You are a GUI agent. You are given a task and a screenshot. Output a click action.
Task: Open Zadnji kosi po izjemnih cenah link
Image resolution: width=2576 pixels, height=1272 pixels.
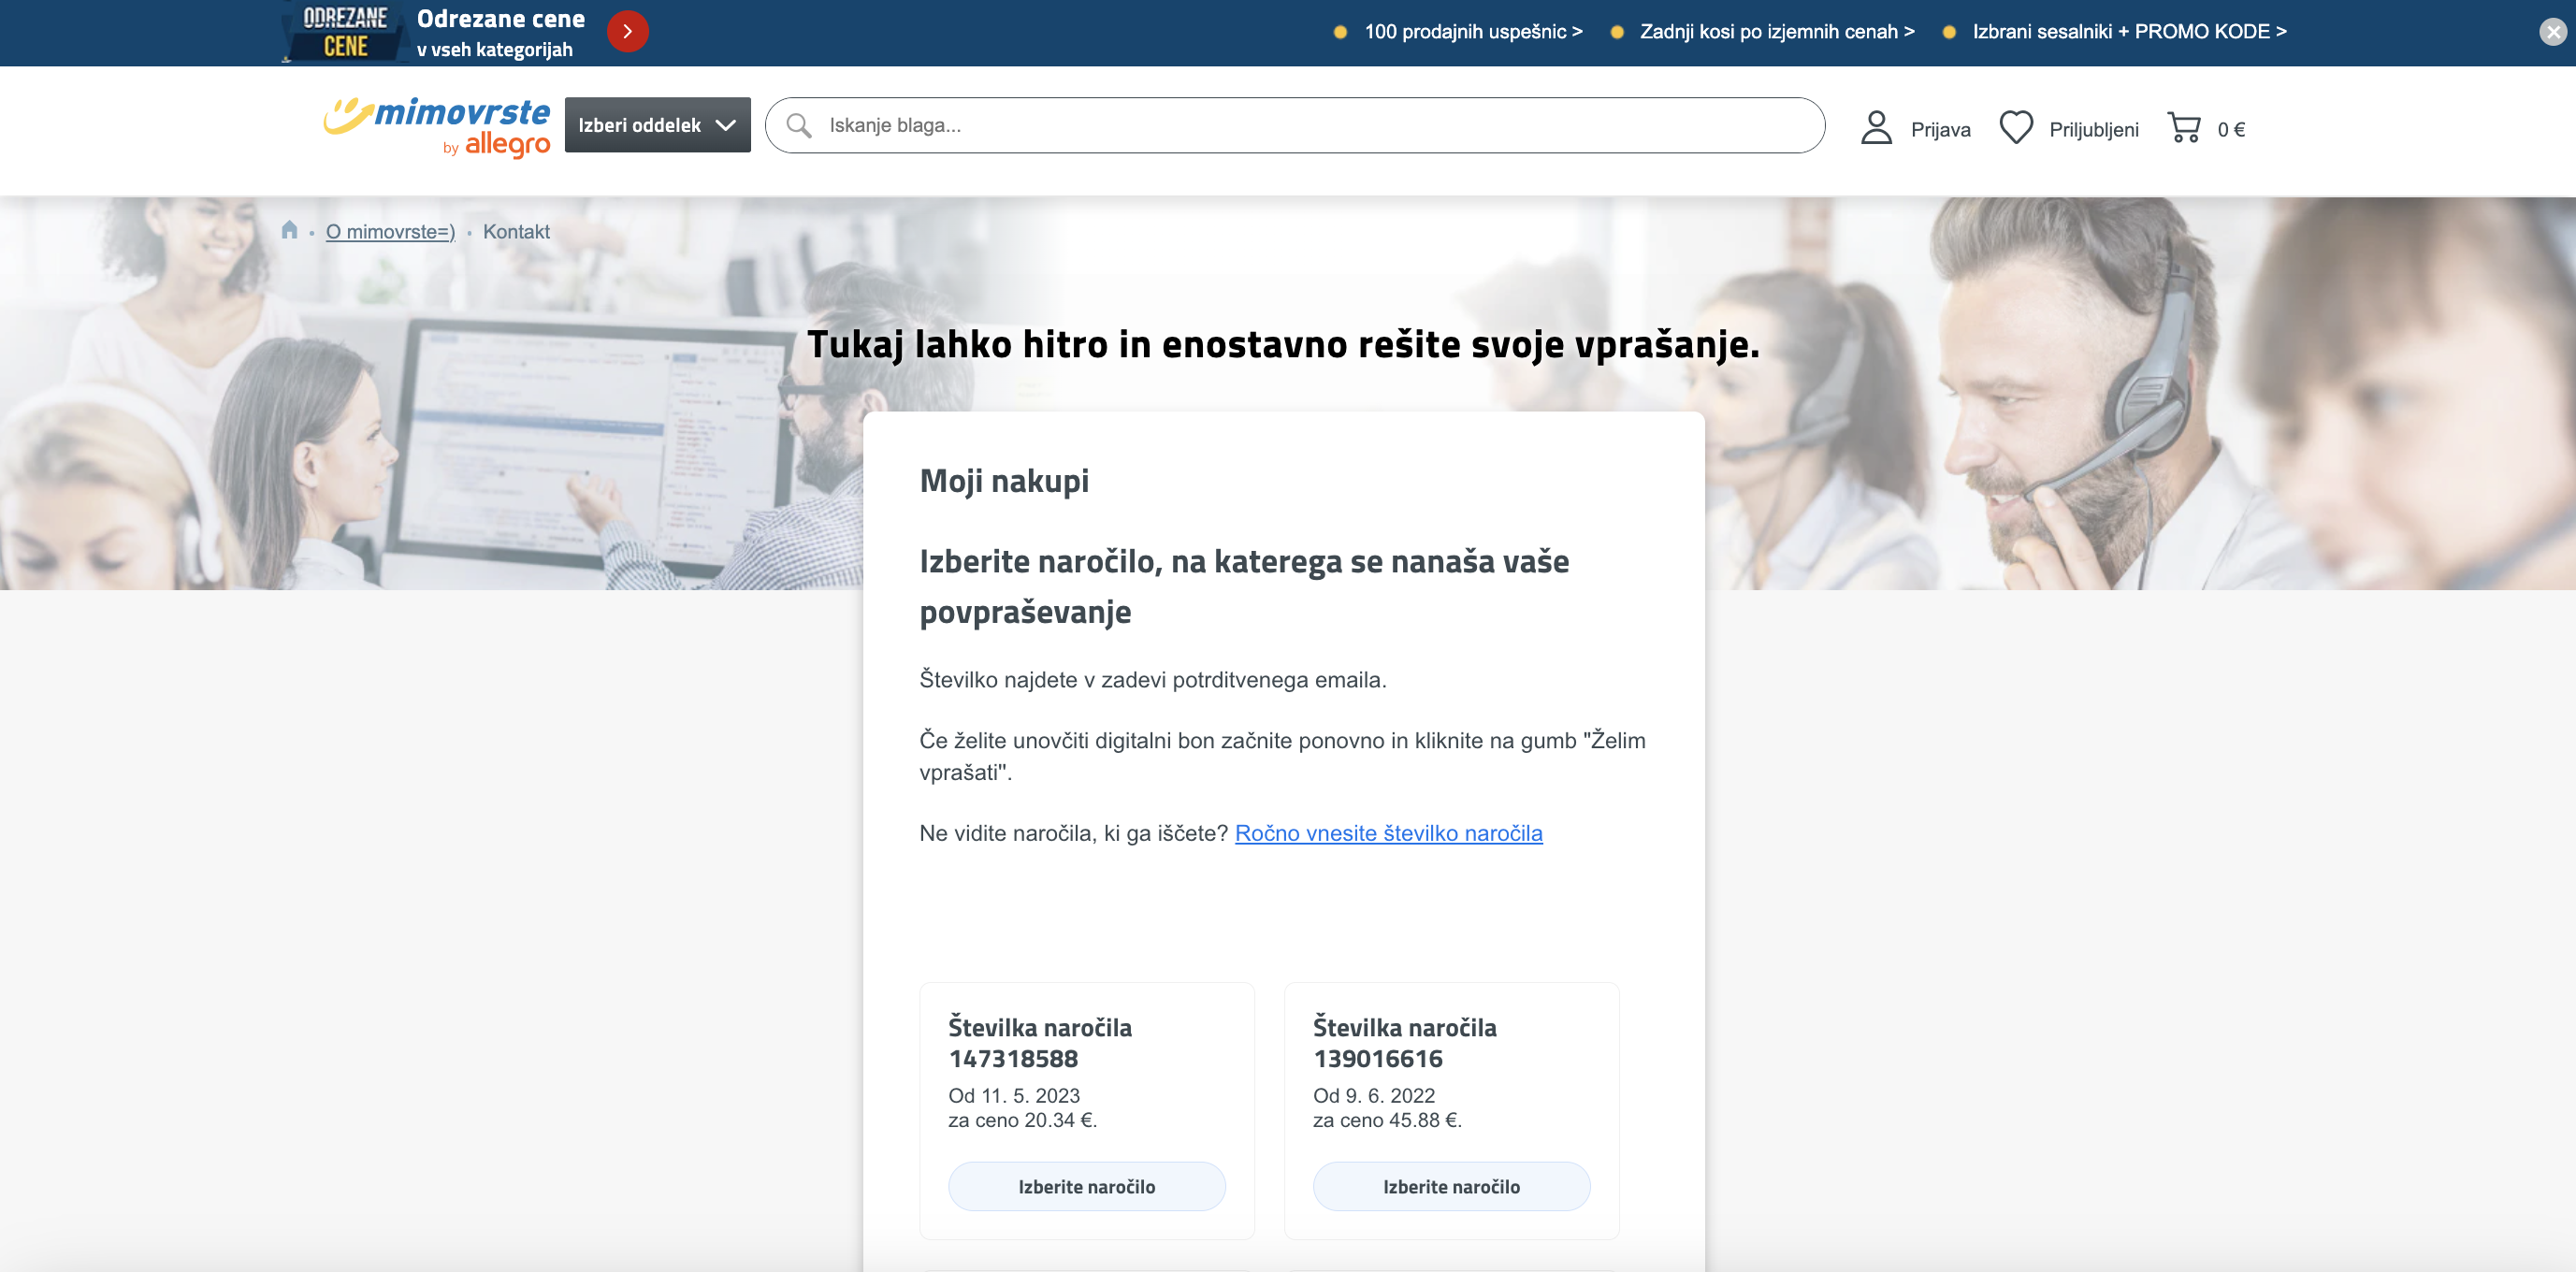[x=1776, y=32]
